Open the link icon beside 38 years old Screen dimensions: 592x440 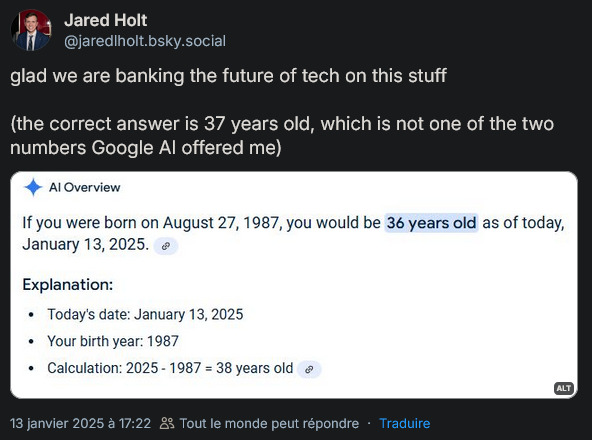click(x=309, y=369)
